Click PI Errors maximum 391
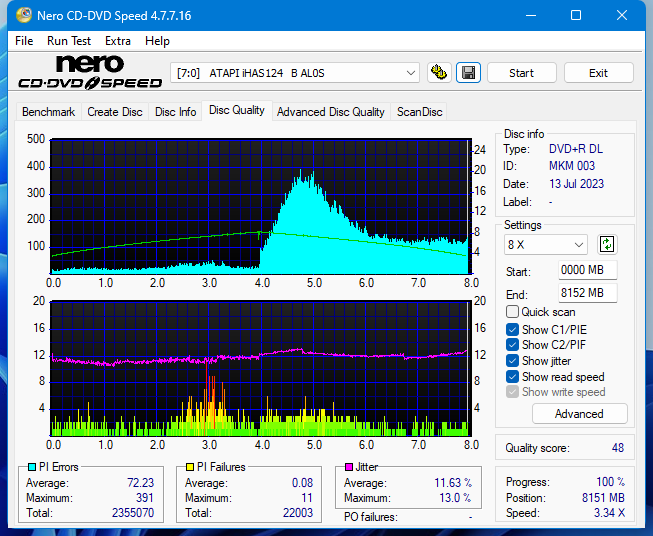Screen dimensions: 653x536 coord(145,498)
